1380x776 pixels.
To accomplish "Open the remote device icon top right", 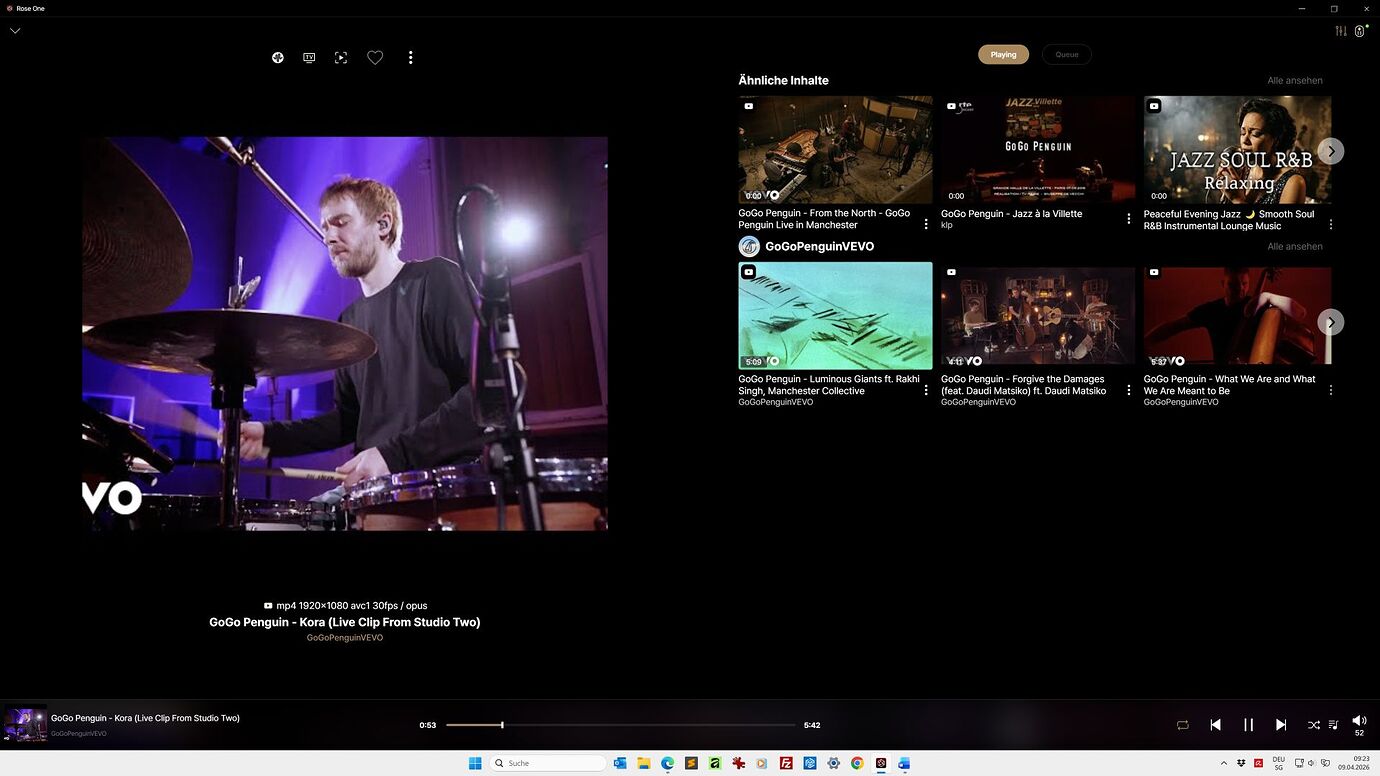I will pos(1360,31).
